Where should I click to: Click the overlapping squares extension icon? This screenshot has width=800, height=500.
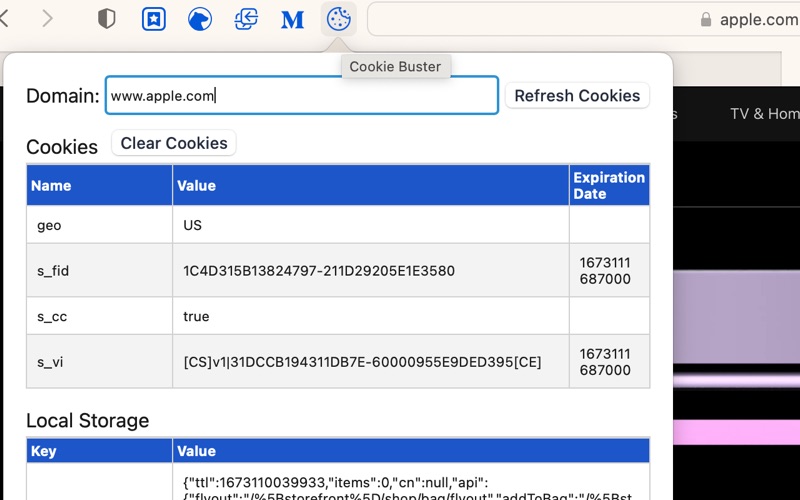coord(246,19)
